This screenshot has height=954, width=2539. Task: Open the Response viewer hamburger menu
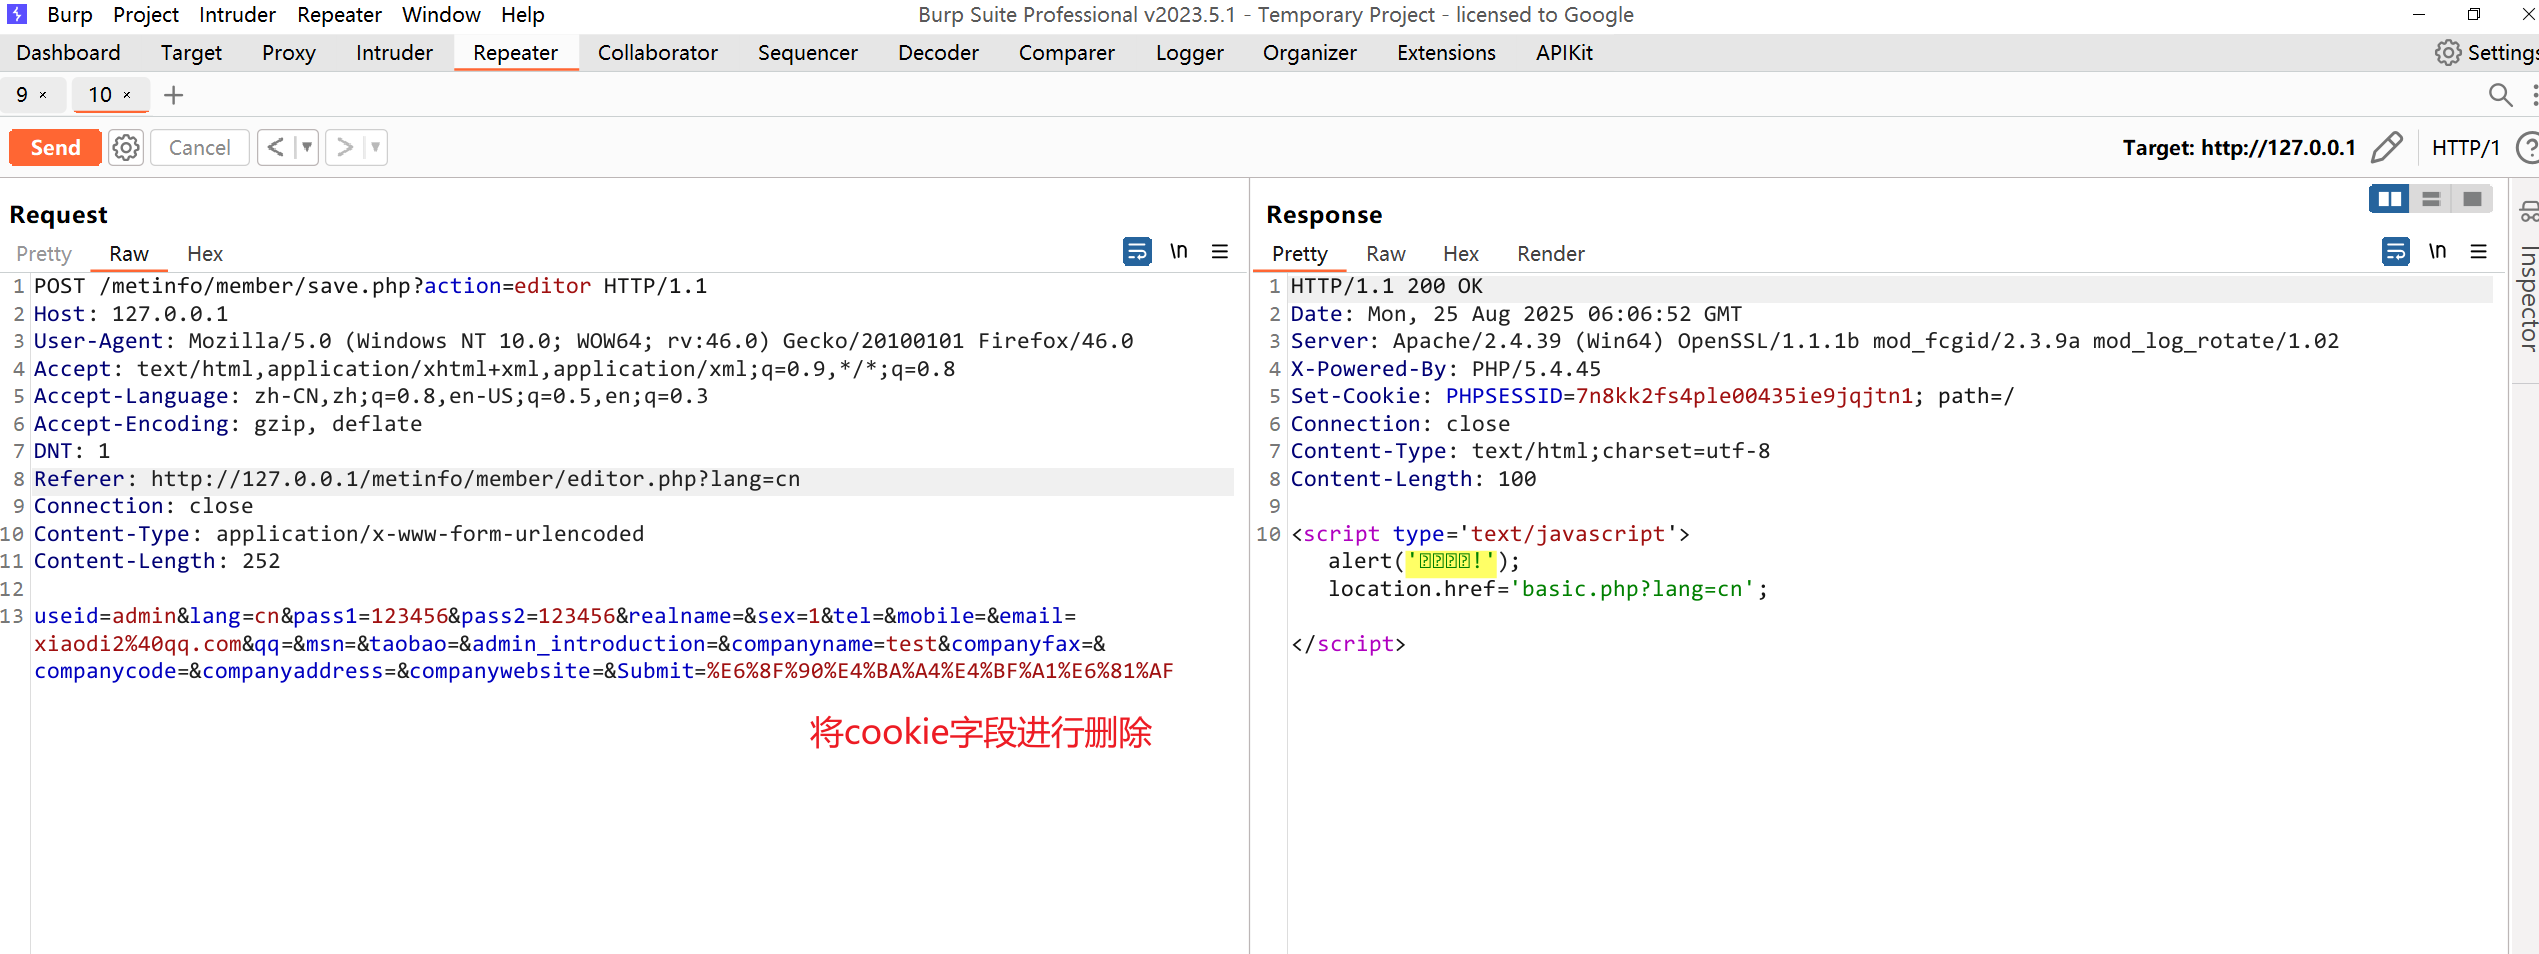2479,251
